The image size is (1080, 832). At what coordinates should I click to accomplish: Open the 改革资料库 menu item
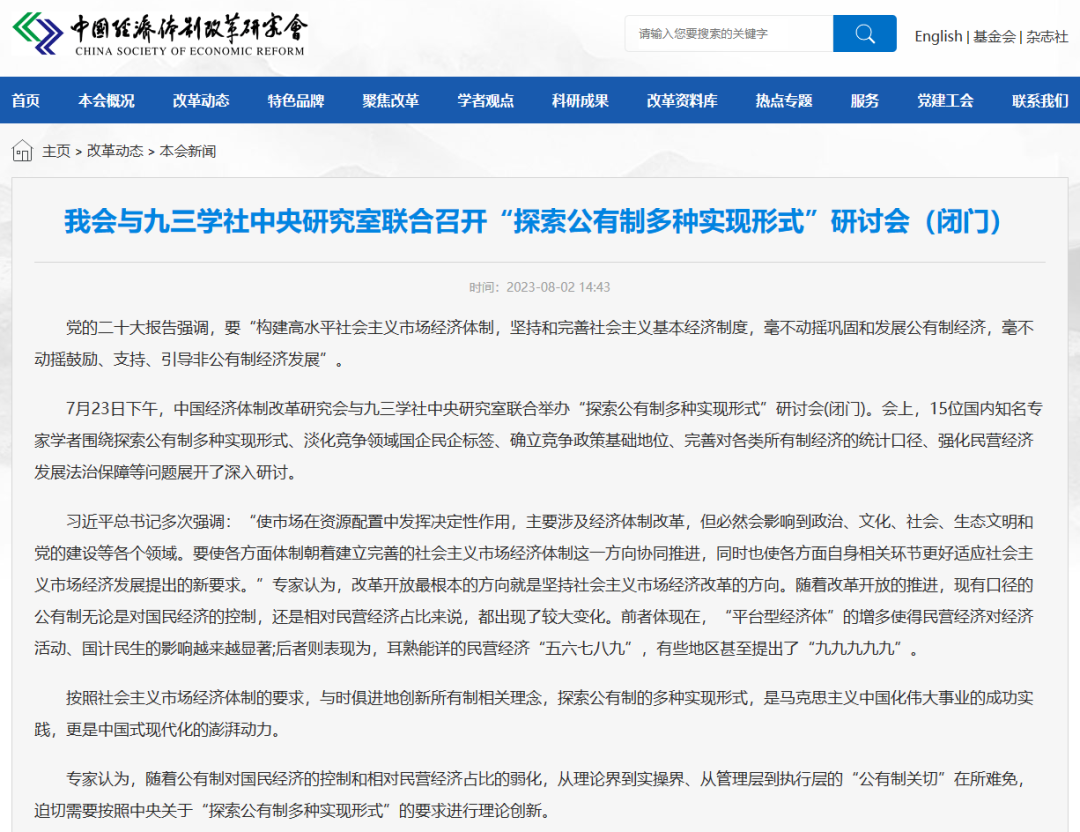pos(681,101)
